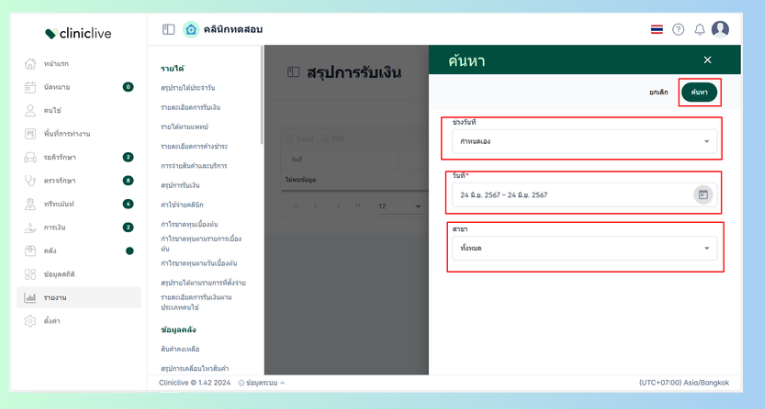The image size is (765, 409).
Task: Click the (UTC+07:00) Asia/Bangkok timezone text
Action: (684, 383)
